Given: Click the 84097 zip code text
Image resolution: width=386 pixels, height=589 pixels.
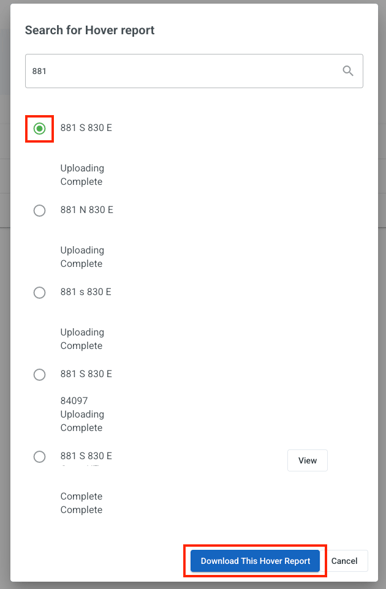Looking at the screenshot, I should (74, 400).
